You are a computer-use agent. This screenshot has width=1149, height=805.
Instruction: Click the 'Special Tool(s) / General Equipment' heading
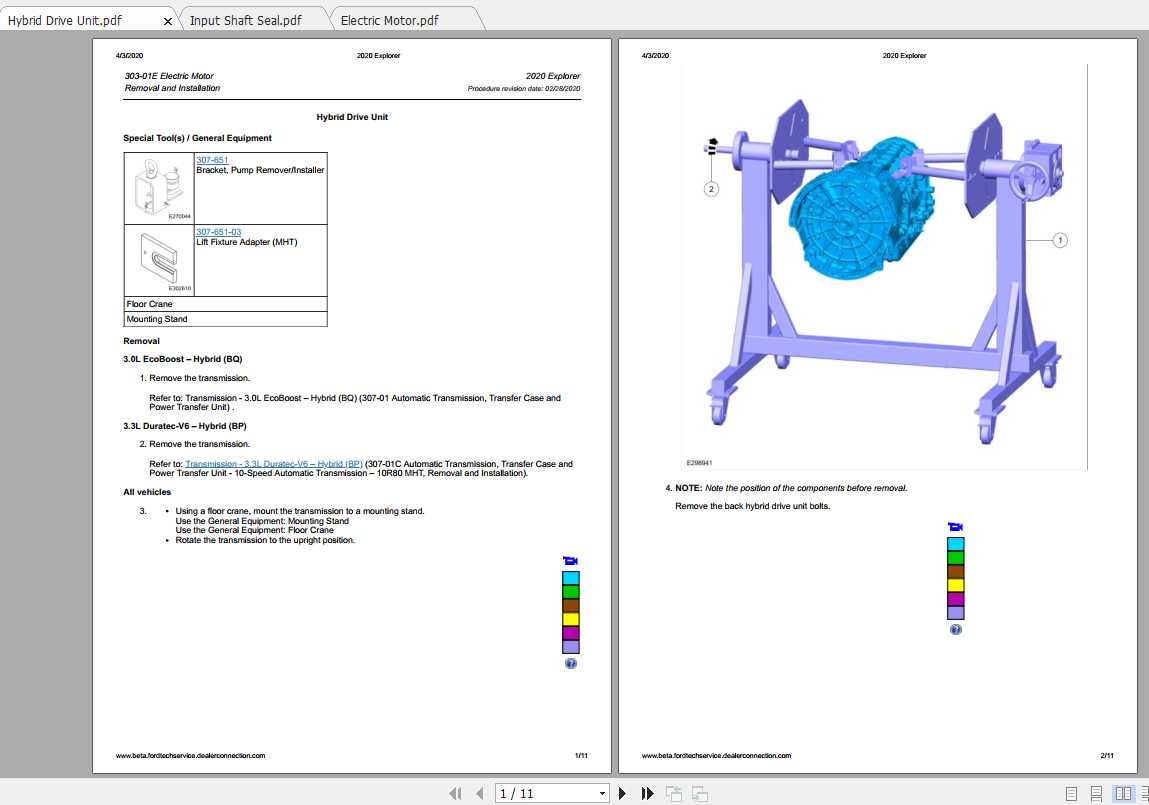[x=197, y=138]
